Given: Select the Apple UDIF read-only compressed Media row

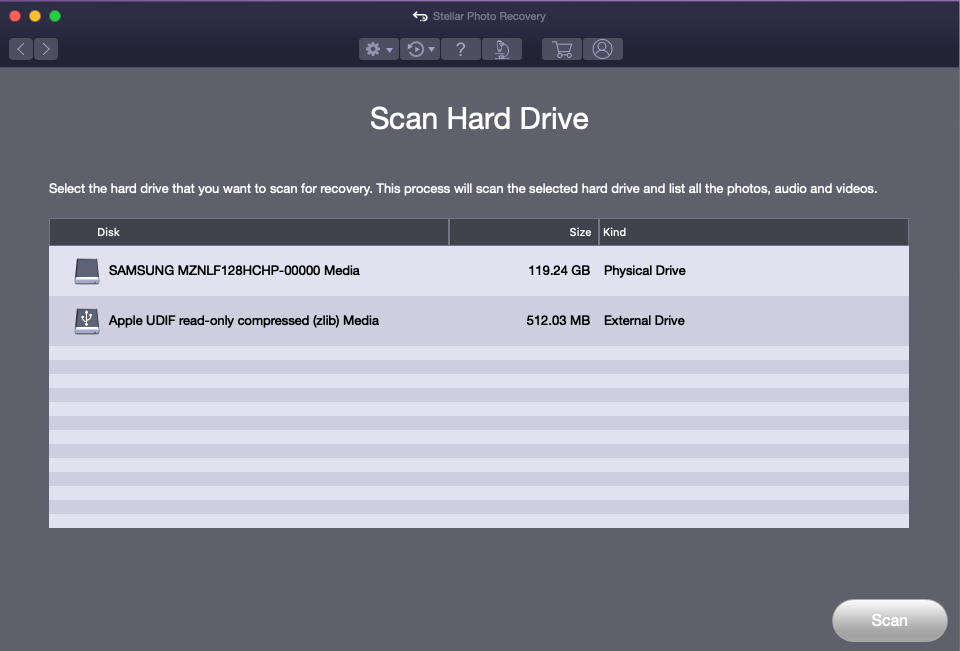Looking at the screenshot, I should coord(479,321).
